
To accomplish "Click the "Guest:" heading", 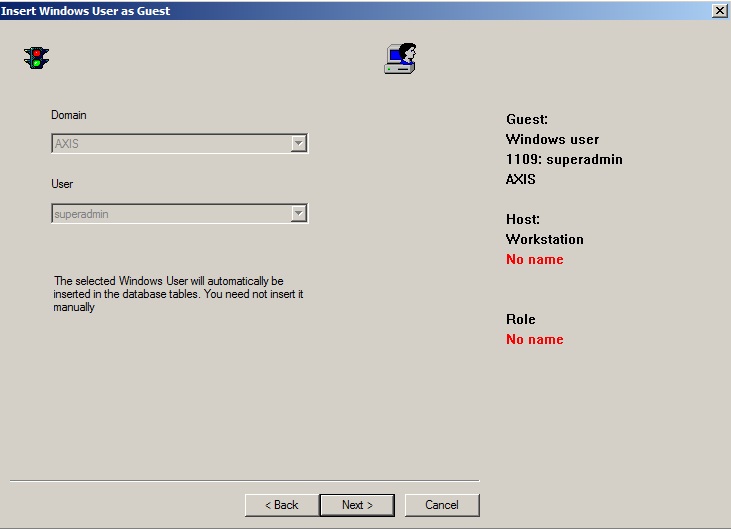I will click(x=527, y=119).
